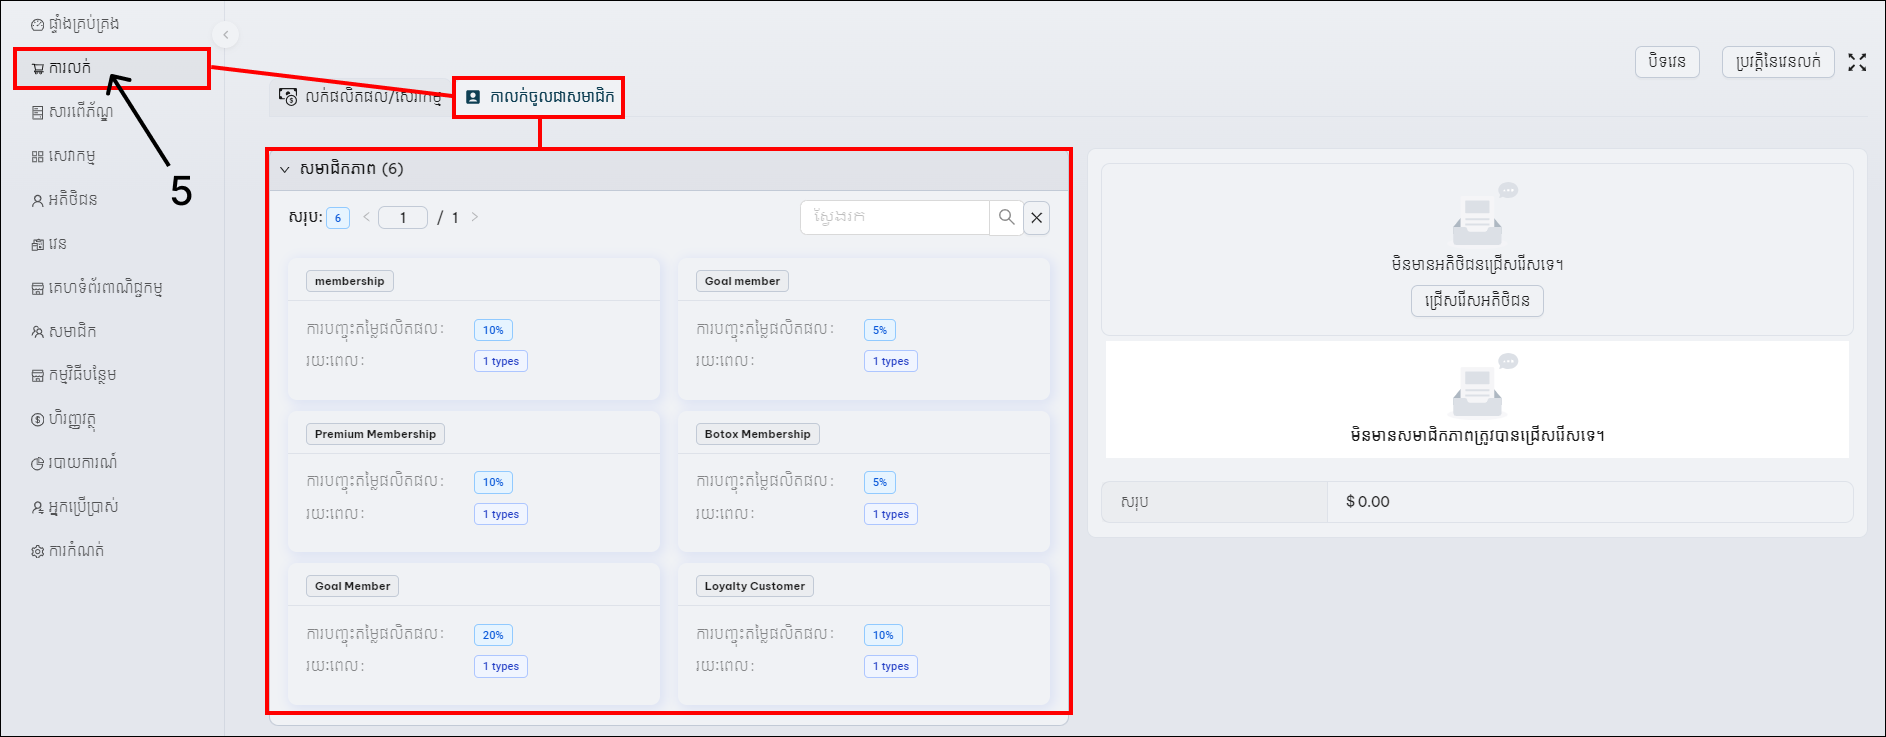Click the បិទវេន (close shift) button

click(x=1667, y=62)
